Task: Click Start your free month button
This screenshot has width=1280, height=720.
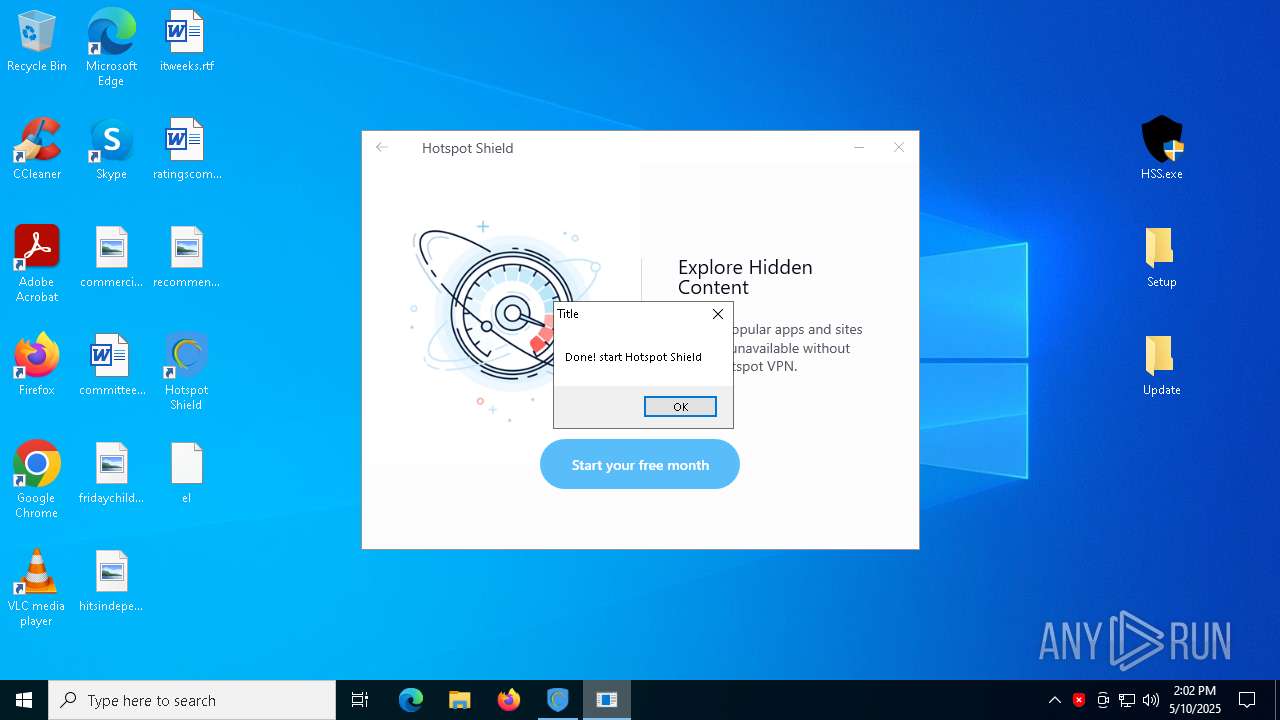Action: pyautogui.click(x=640, y=465)
